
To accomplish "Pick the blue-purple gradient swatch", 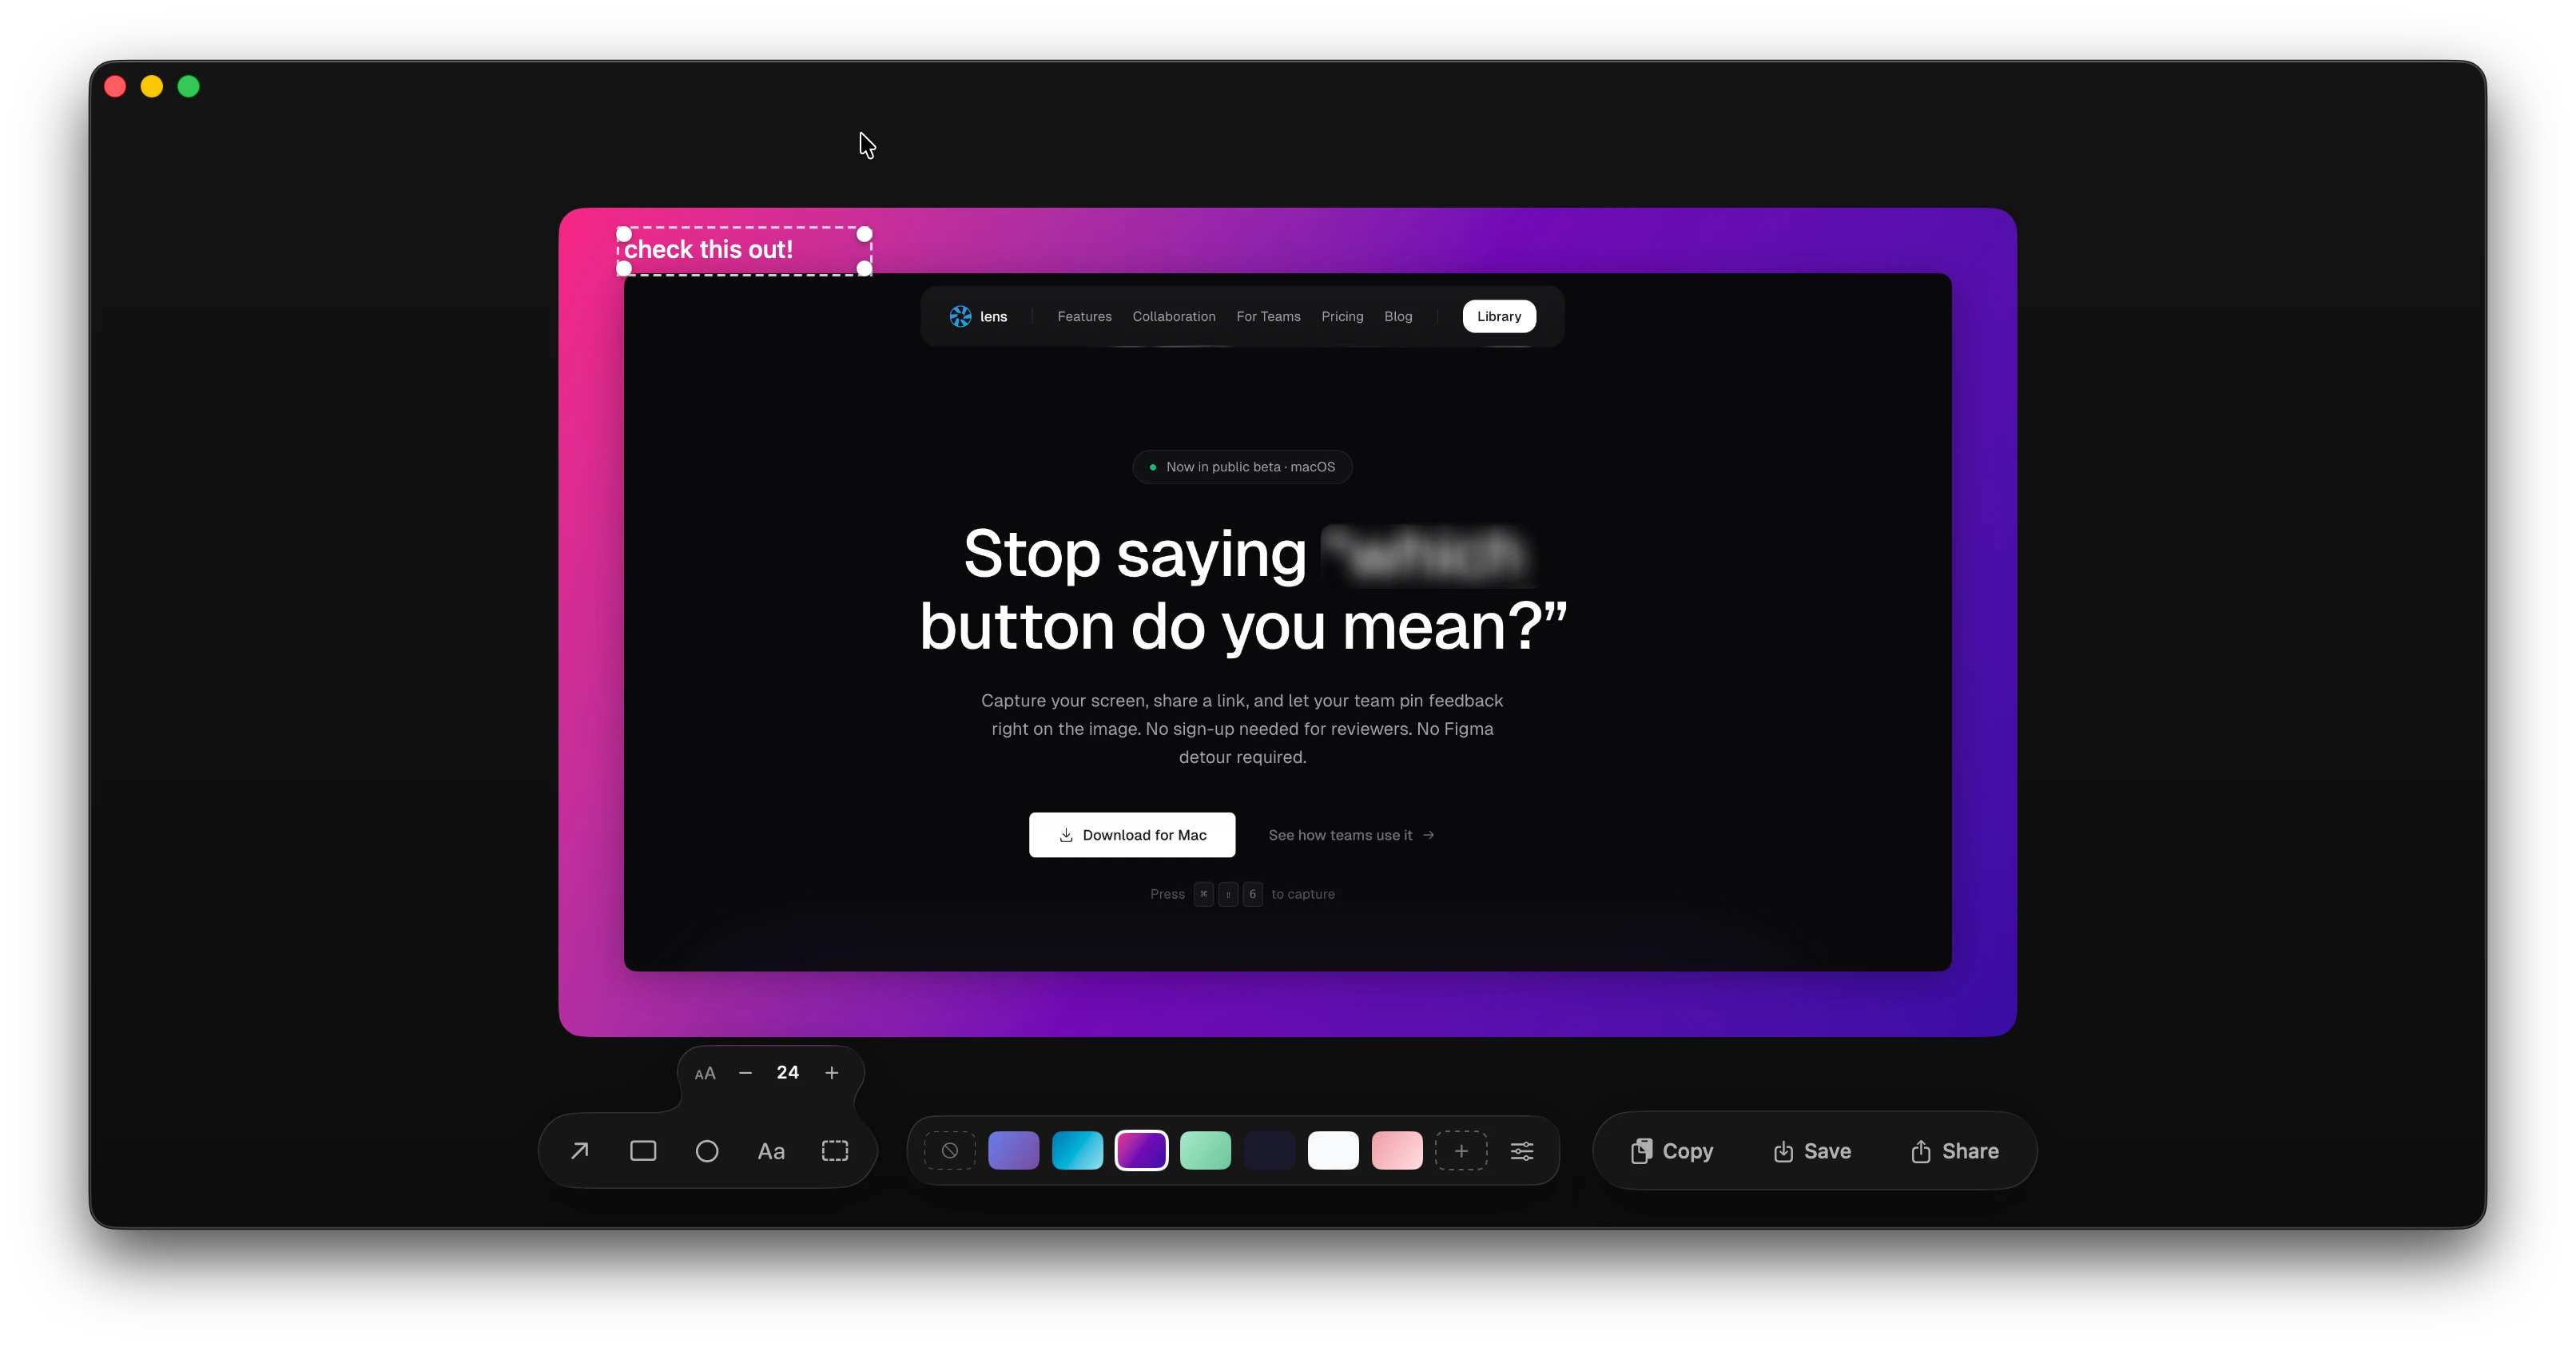I will tap(1013, 1151).
